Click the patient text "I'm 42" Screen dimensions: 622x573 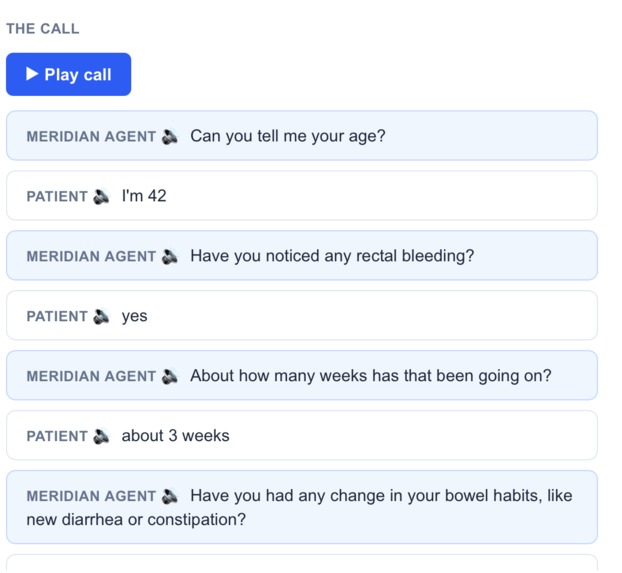coord(144,196)
